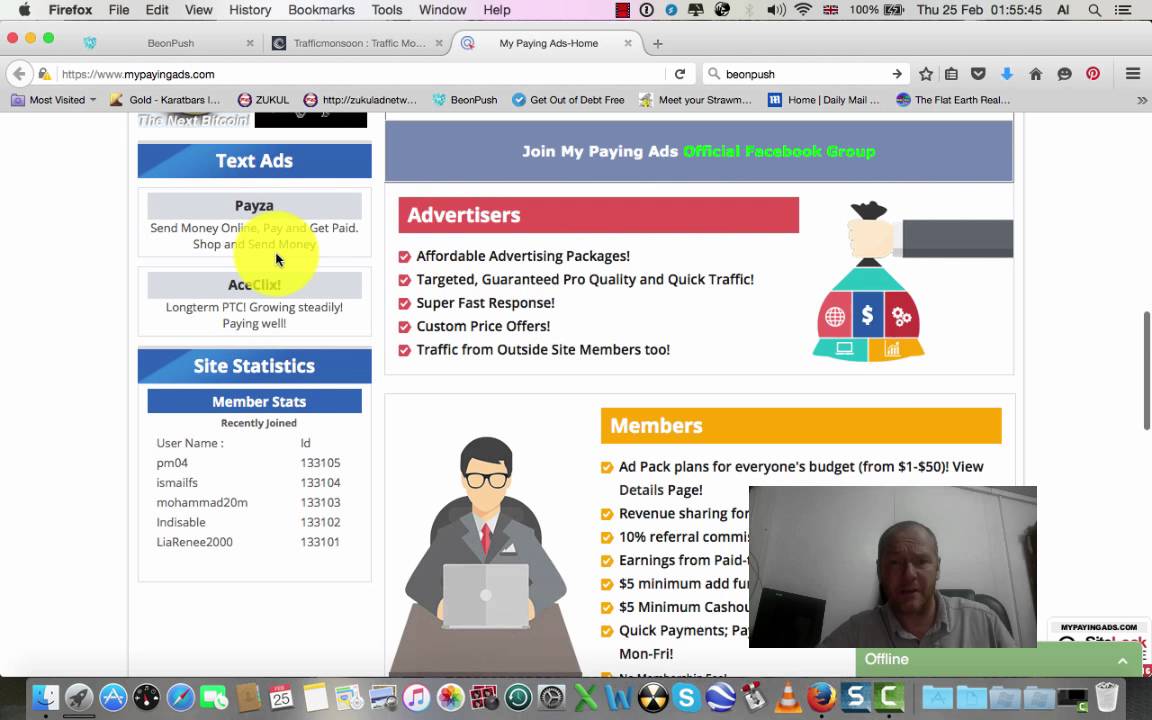Submit search with the go arrow
The height and width of the screenshot is (720, 1152).
897,74
